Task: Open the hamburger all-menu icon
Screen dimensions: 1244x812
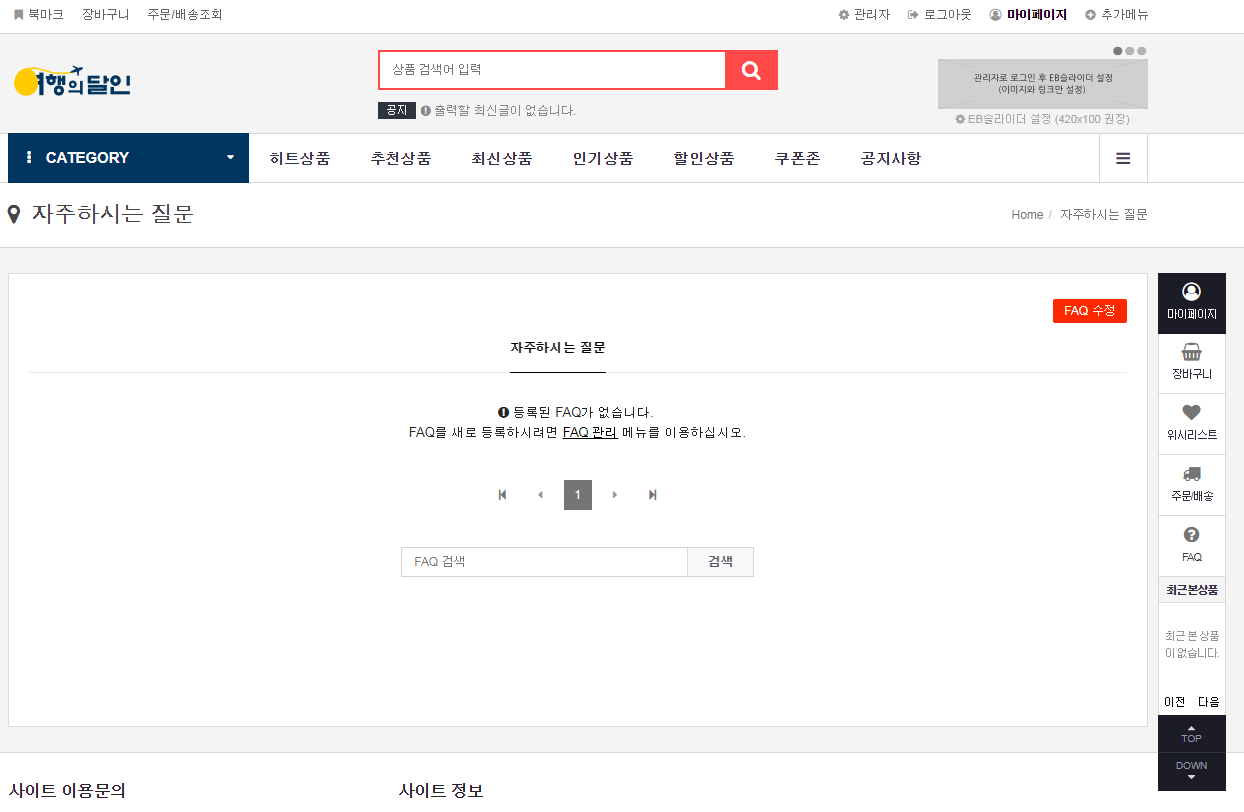Action: [x=1123, y=158]
